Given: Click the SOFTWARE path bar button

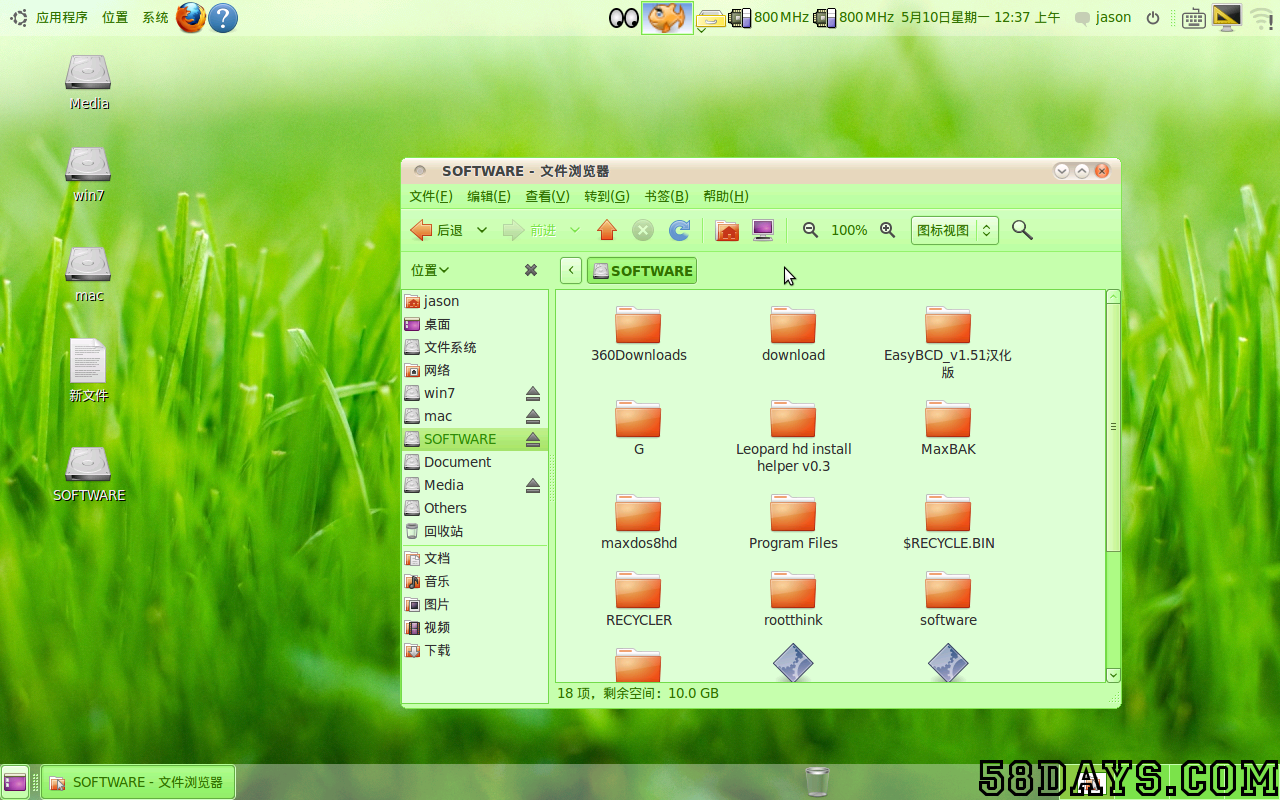Looking at the screenshot, I should tap(642, 271).
